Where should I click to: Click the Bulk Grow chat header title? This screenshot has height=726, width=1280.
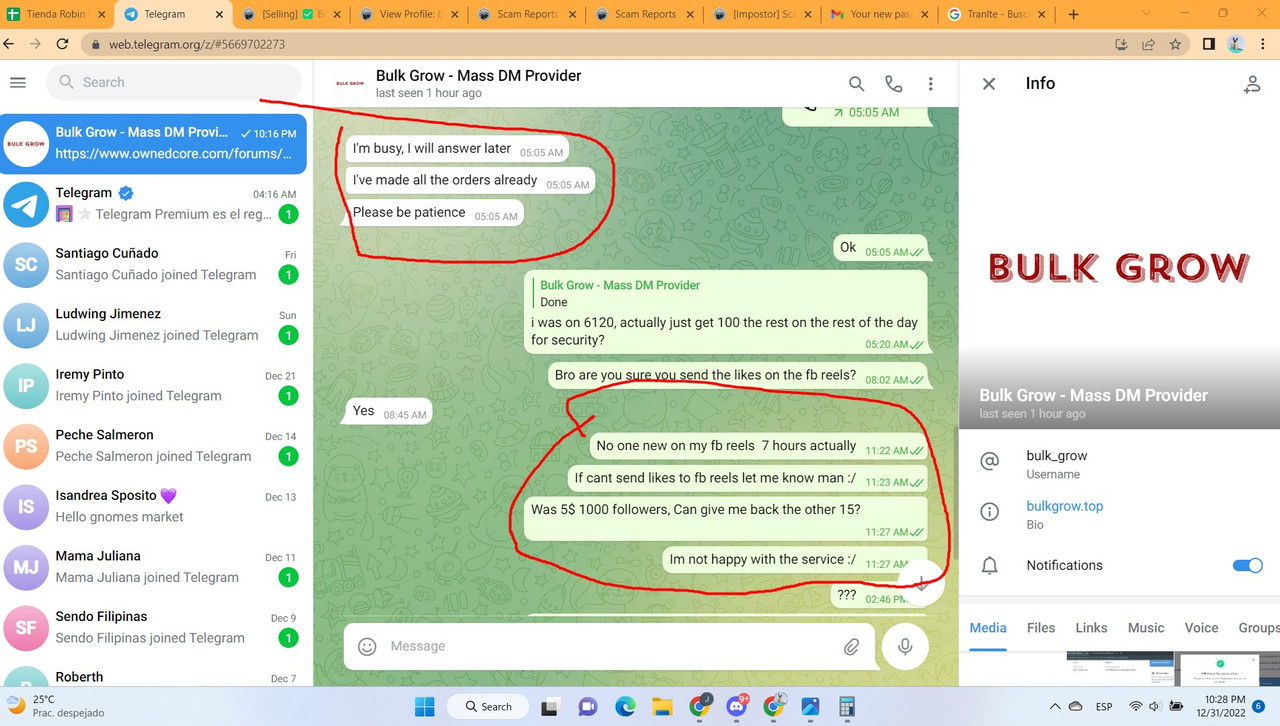pos(478,76)
